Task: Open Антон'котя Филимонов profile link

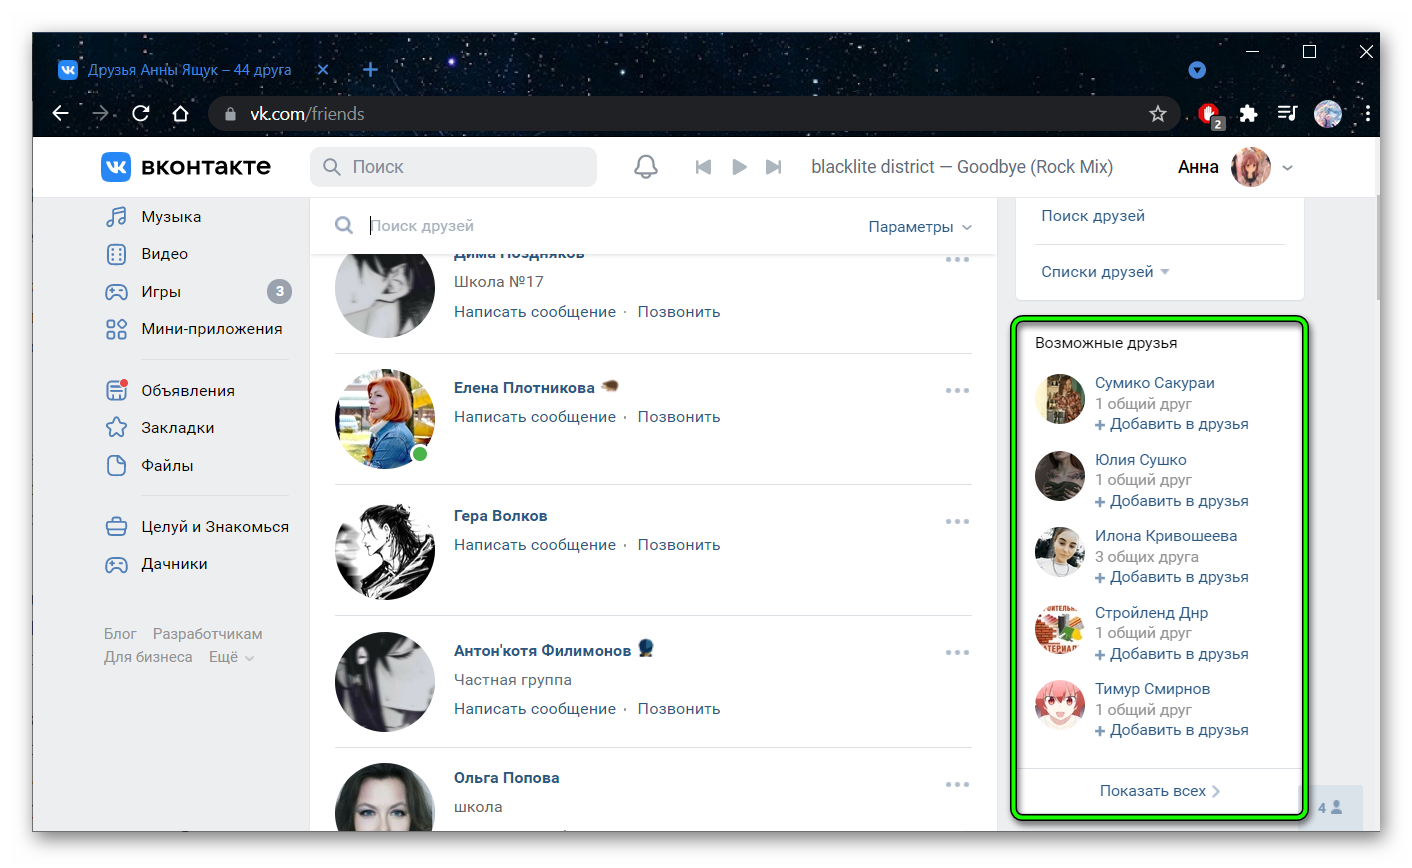Action: (543, 651)
